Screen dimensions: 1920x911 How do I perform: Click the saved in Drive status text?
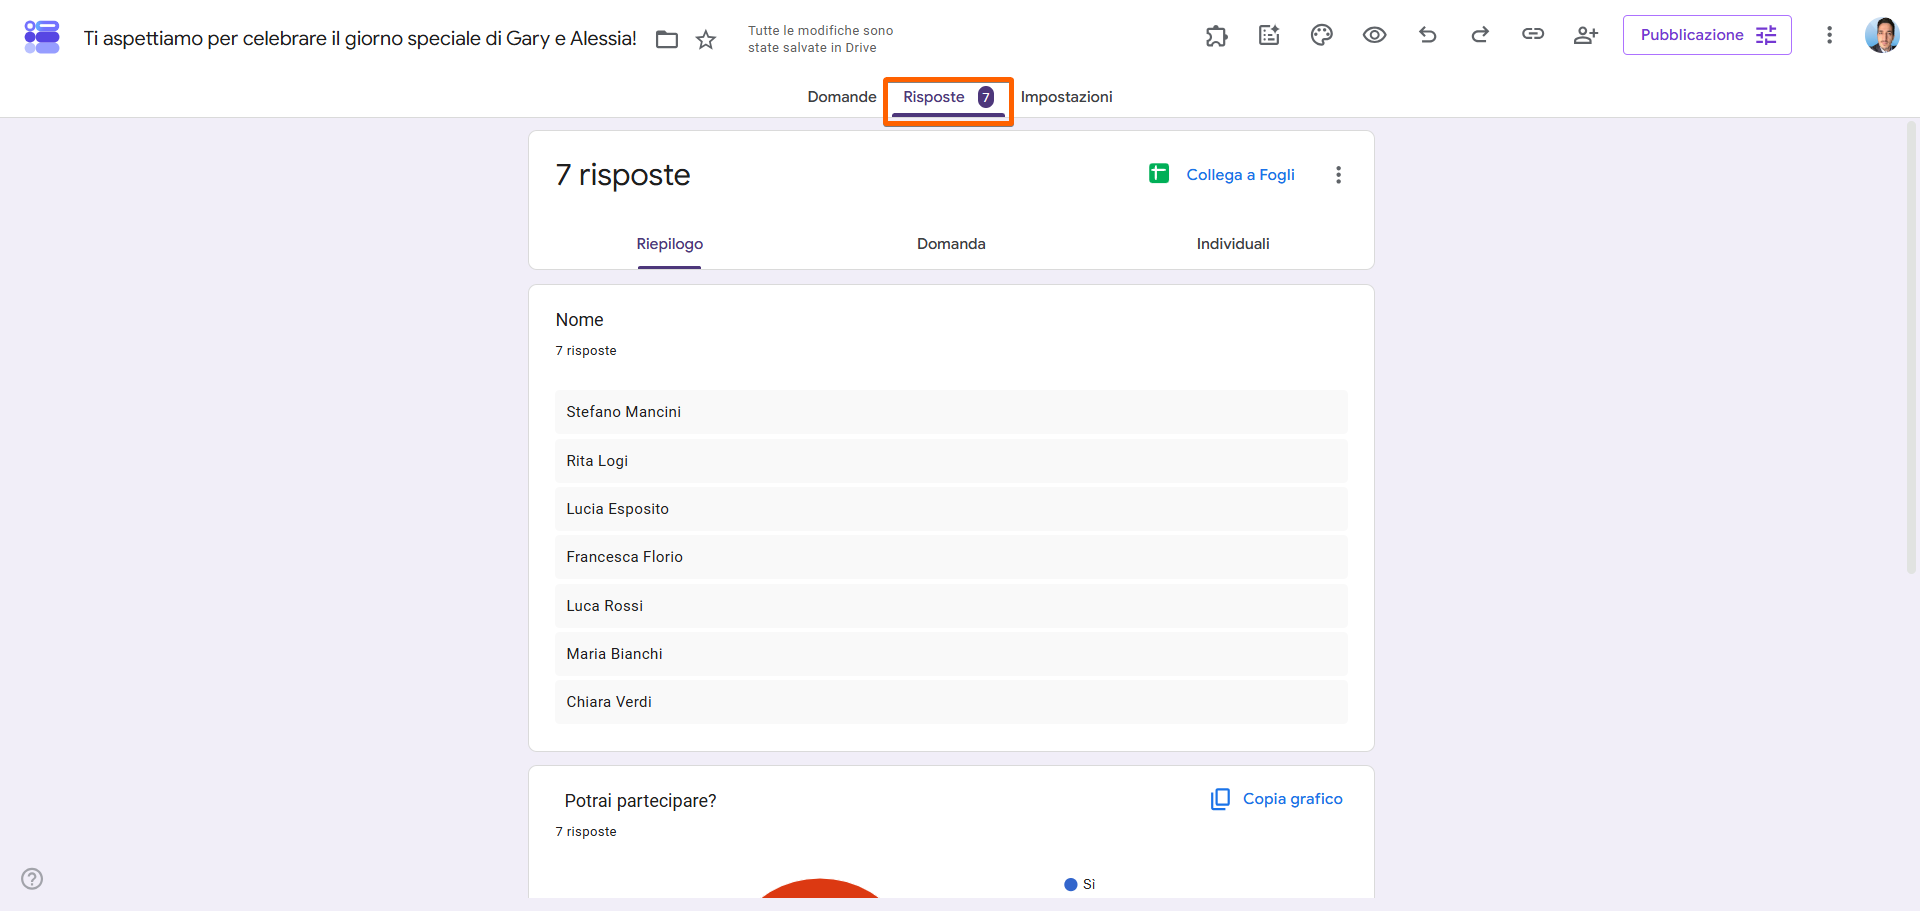(x=821, y=39)
